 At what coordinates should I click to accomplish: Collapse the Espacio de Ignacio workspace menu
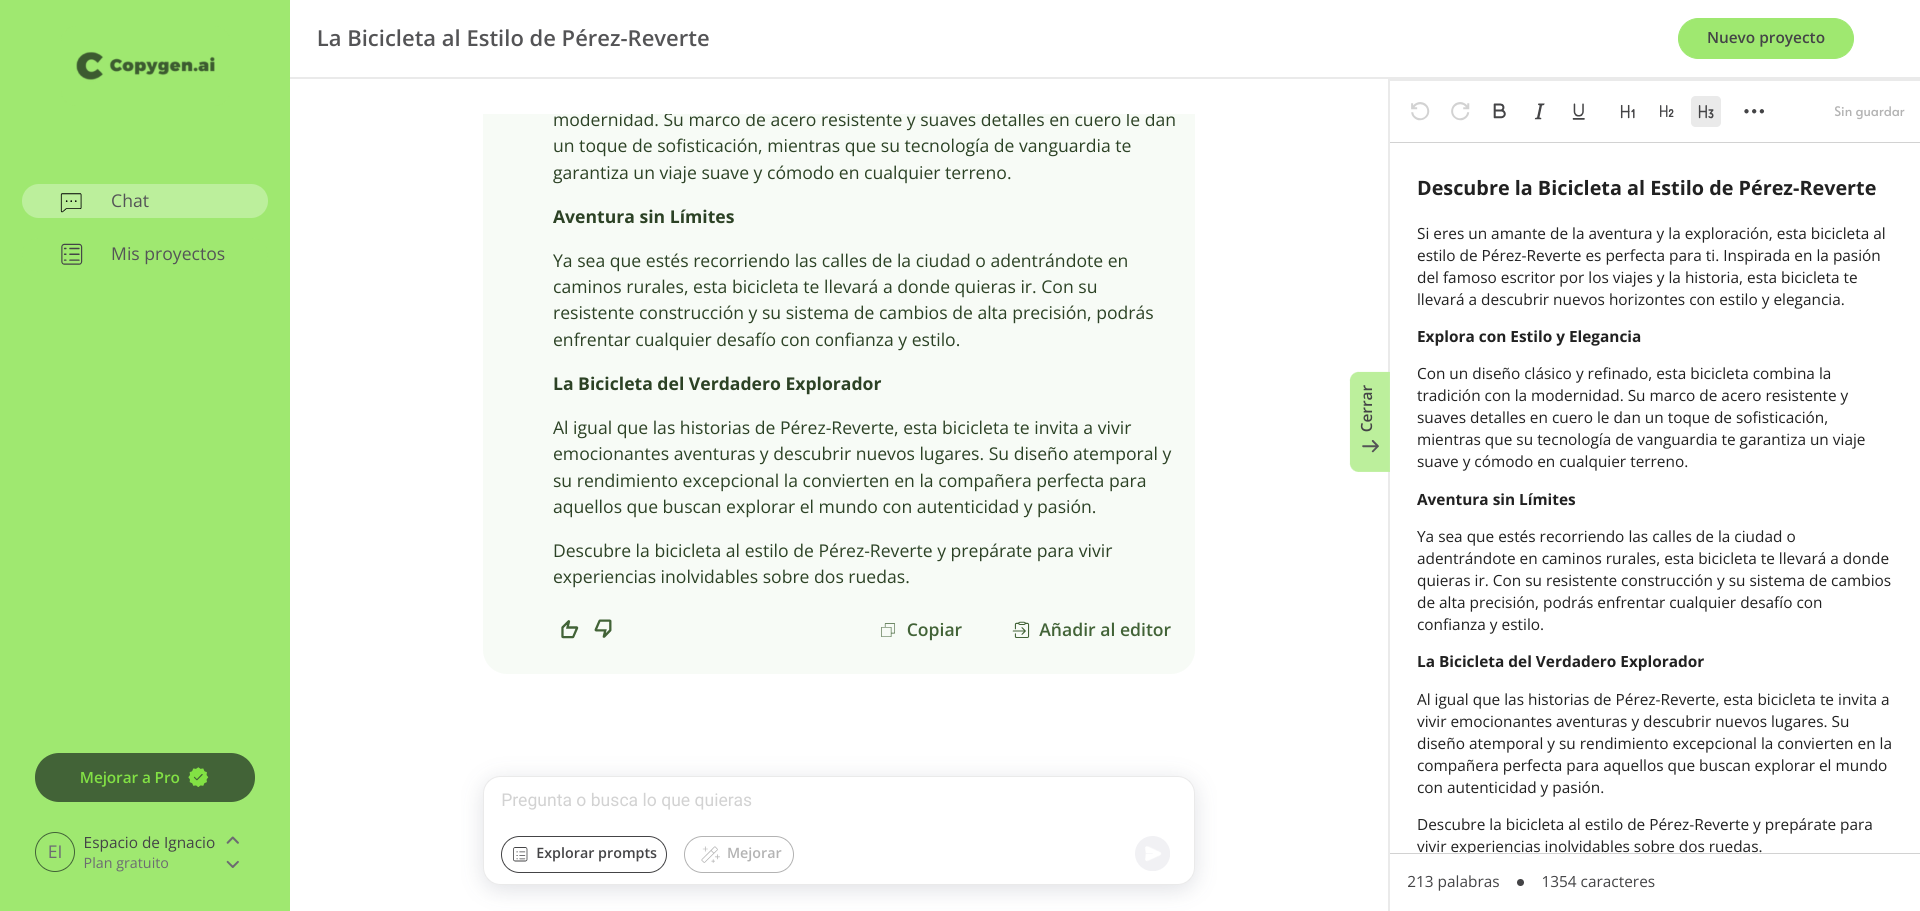tap(233, 842)
